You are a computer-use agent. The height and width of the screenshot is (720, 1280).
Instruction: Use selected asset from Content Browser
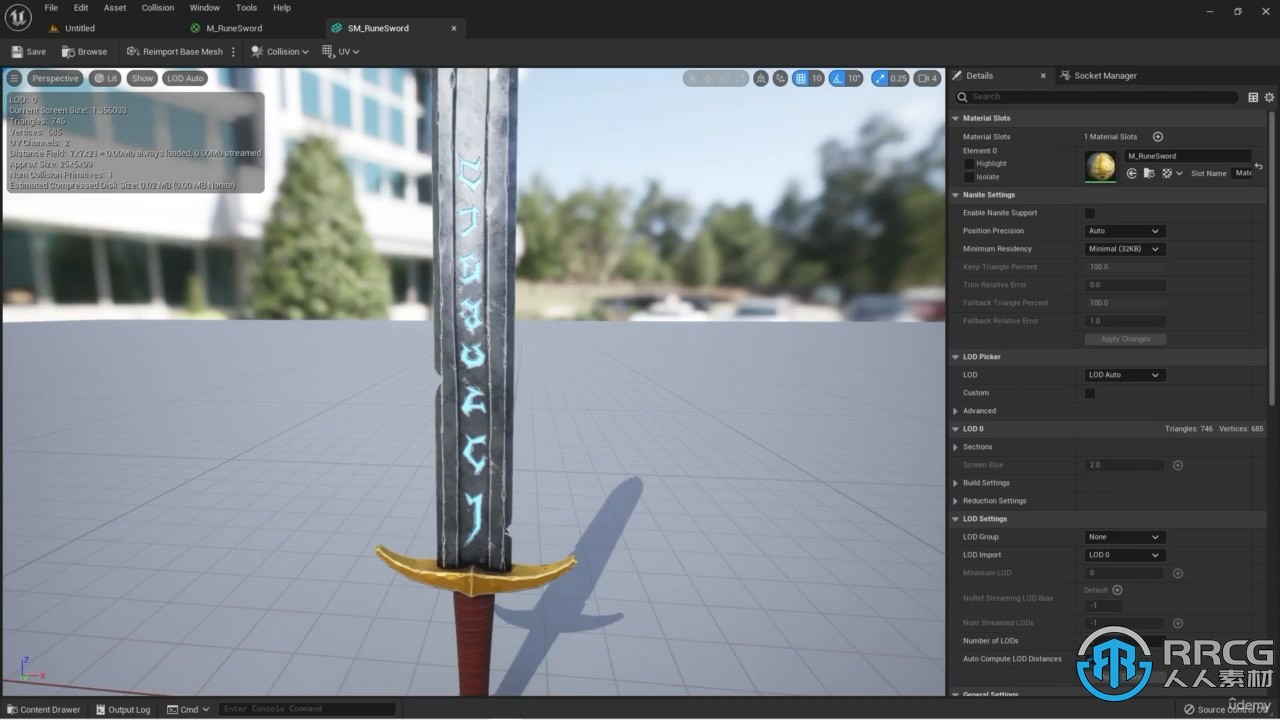coord(1132,173)
